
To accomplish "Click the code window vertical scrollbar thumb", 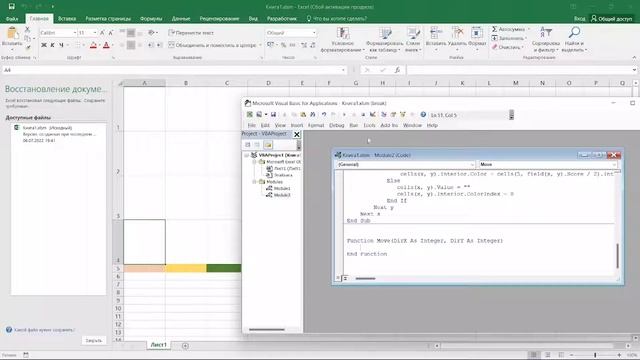I will 618,256.
